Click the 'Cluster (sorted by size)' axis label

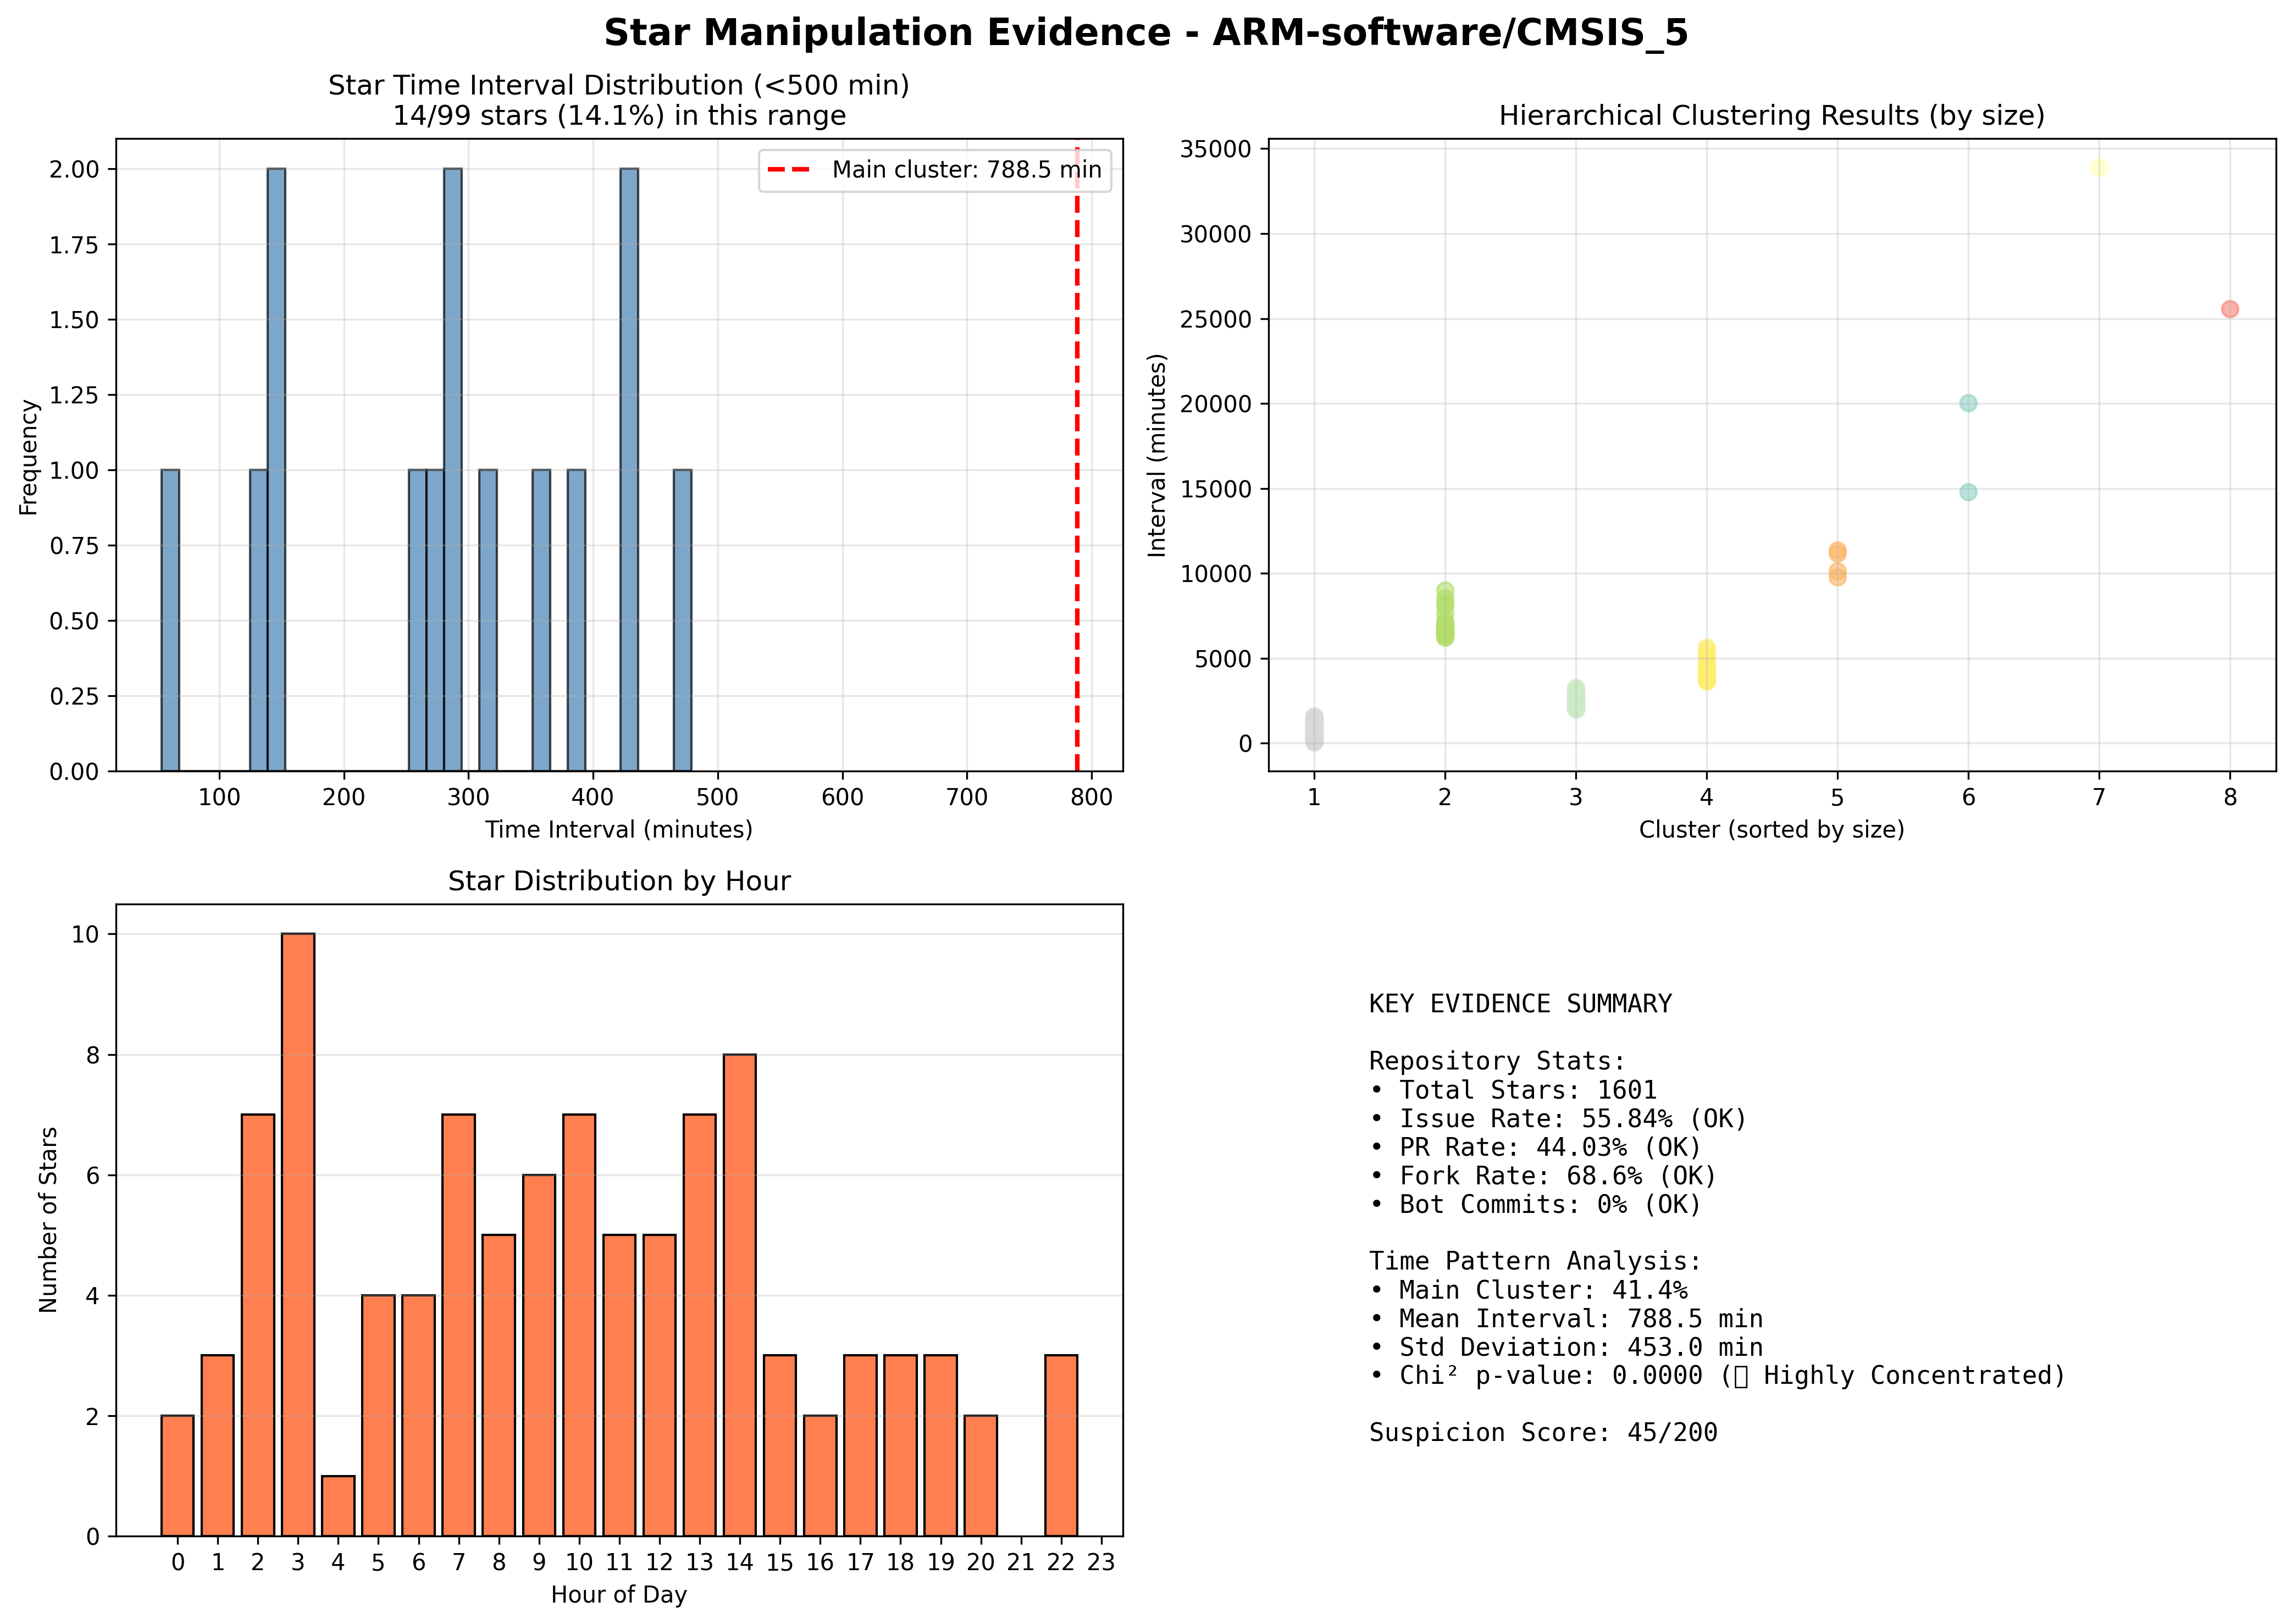click(1772, 830)
